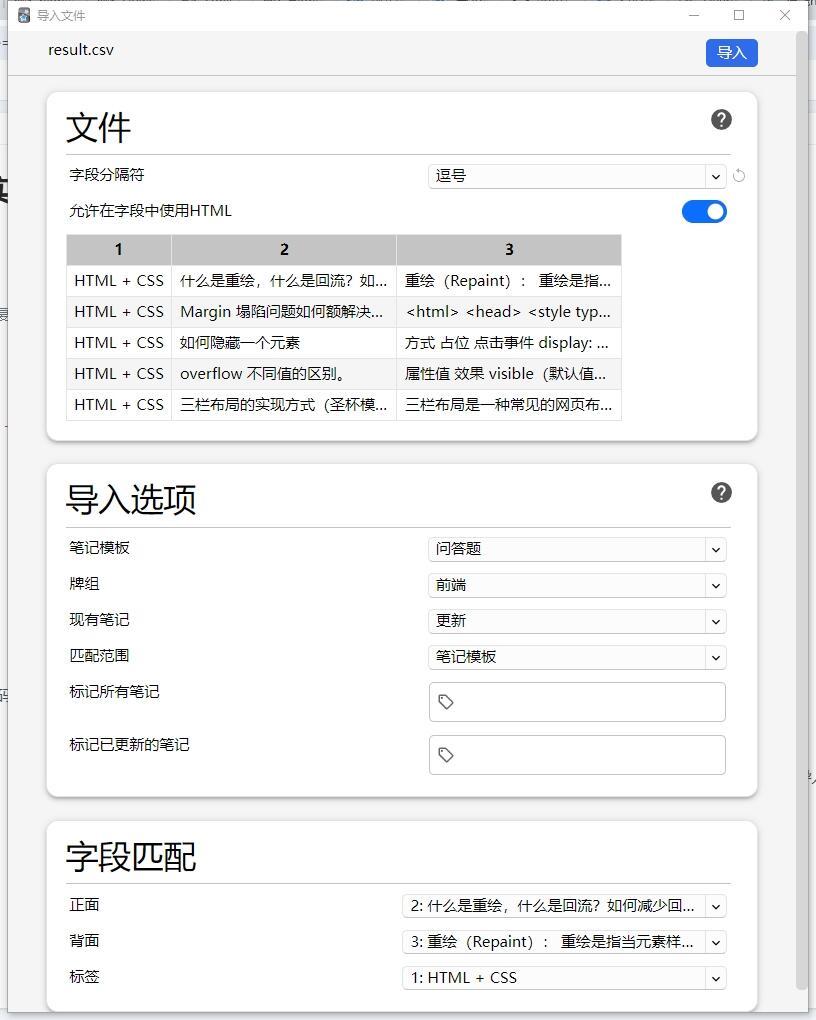Image resolution: width=816 pixels, height=1020 pixels.
Task: Open the 正面 field mapping dropdown
Action: 563,905
